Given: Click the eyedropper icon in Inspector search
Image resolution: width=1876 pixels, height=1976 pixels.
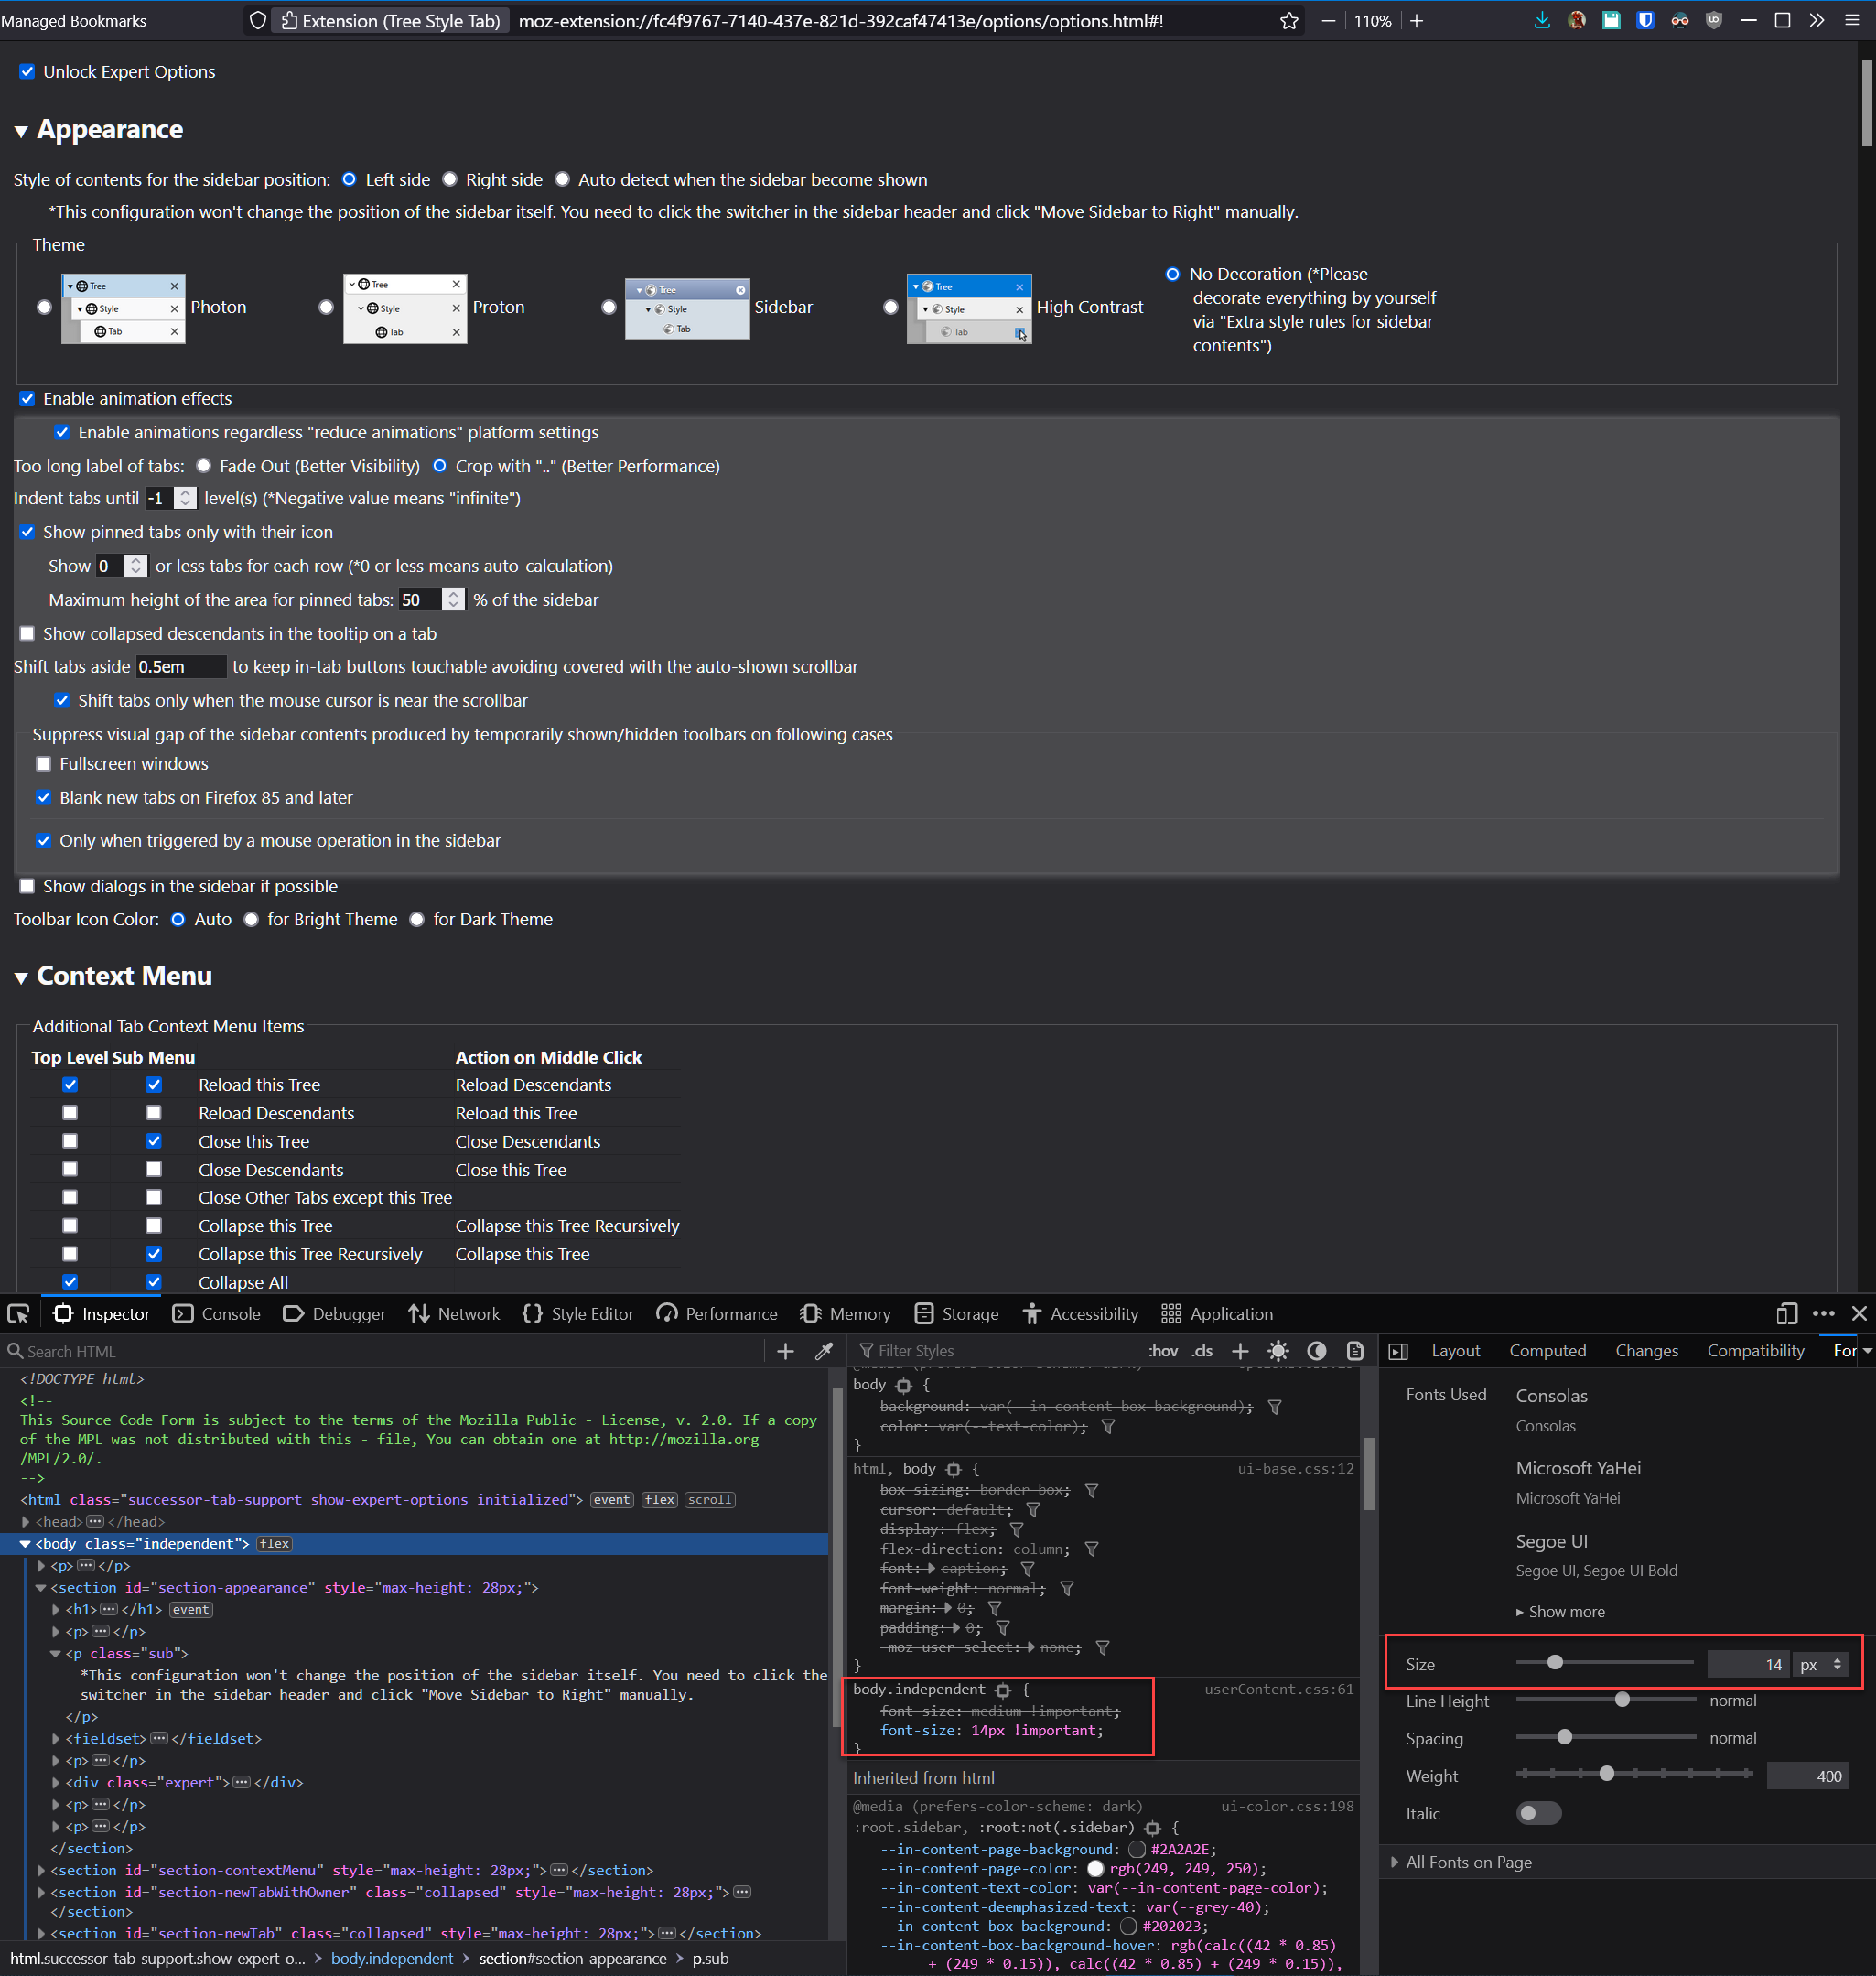Looking at the screenshot, I should (x=824, y=1351).
